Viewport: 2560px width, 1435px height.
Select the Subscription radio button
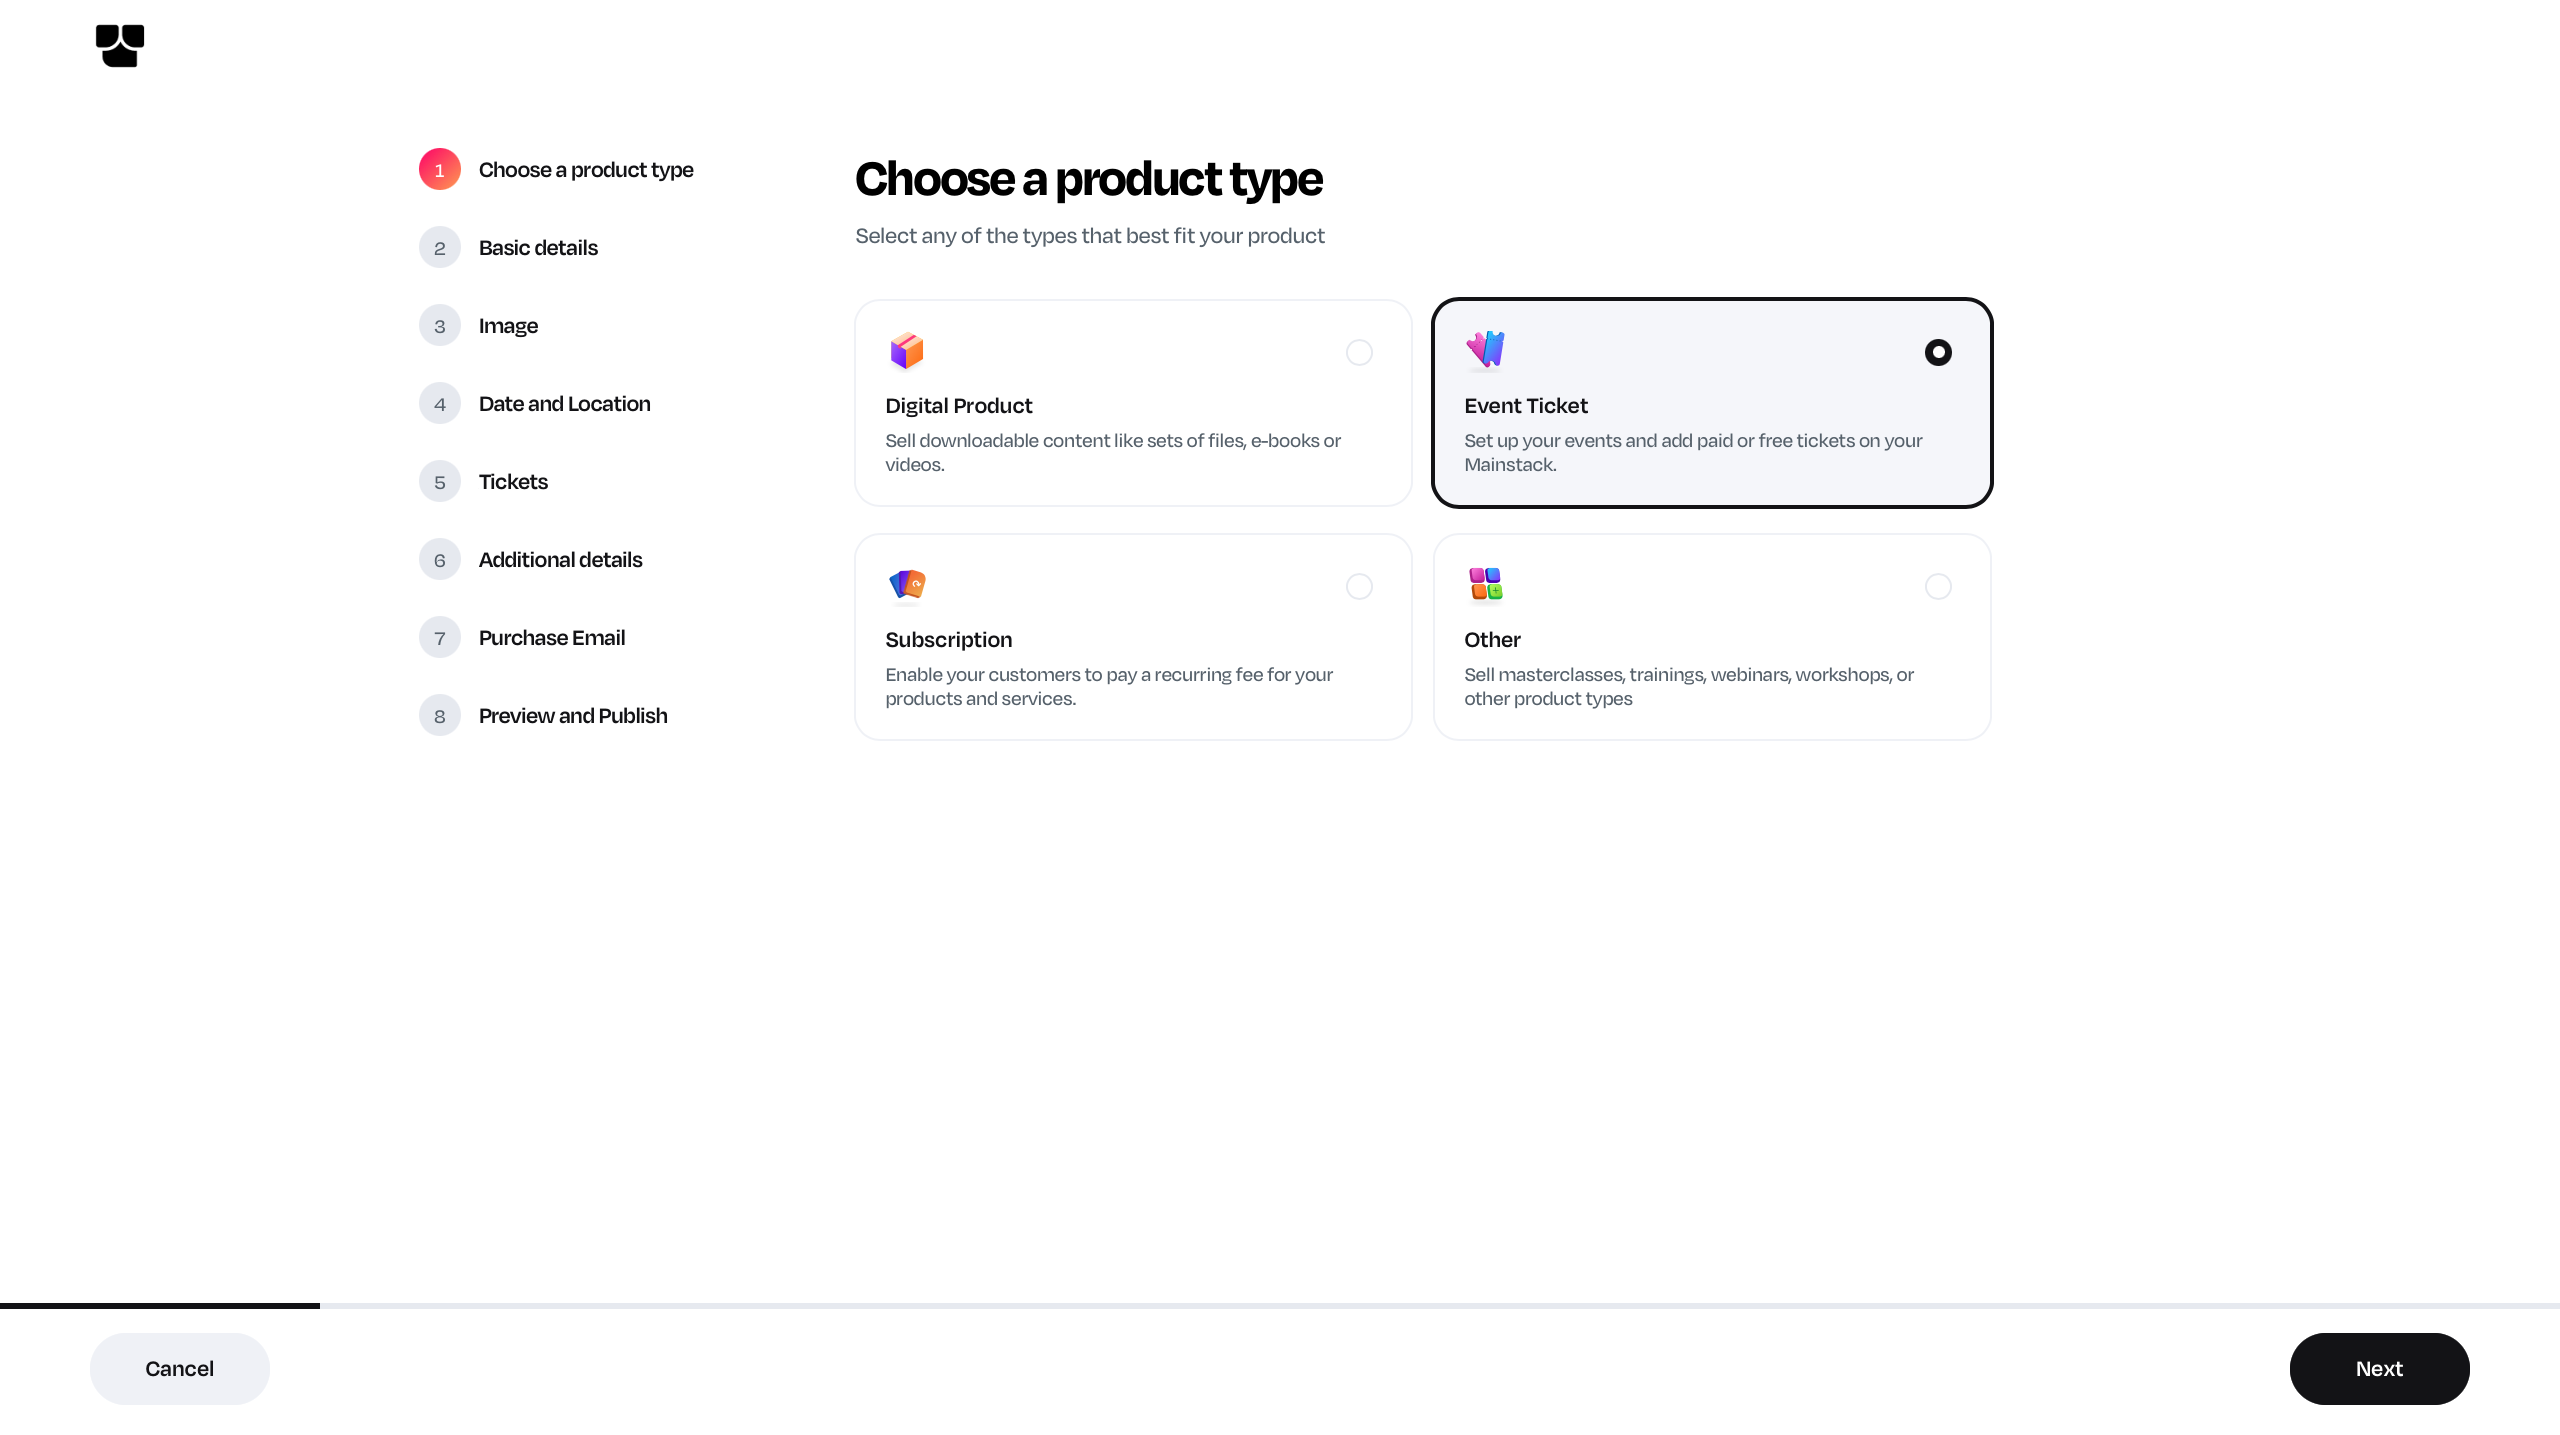pyautogui.click(x=1359, y=586)
